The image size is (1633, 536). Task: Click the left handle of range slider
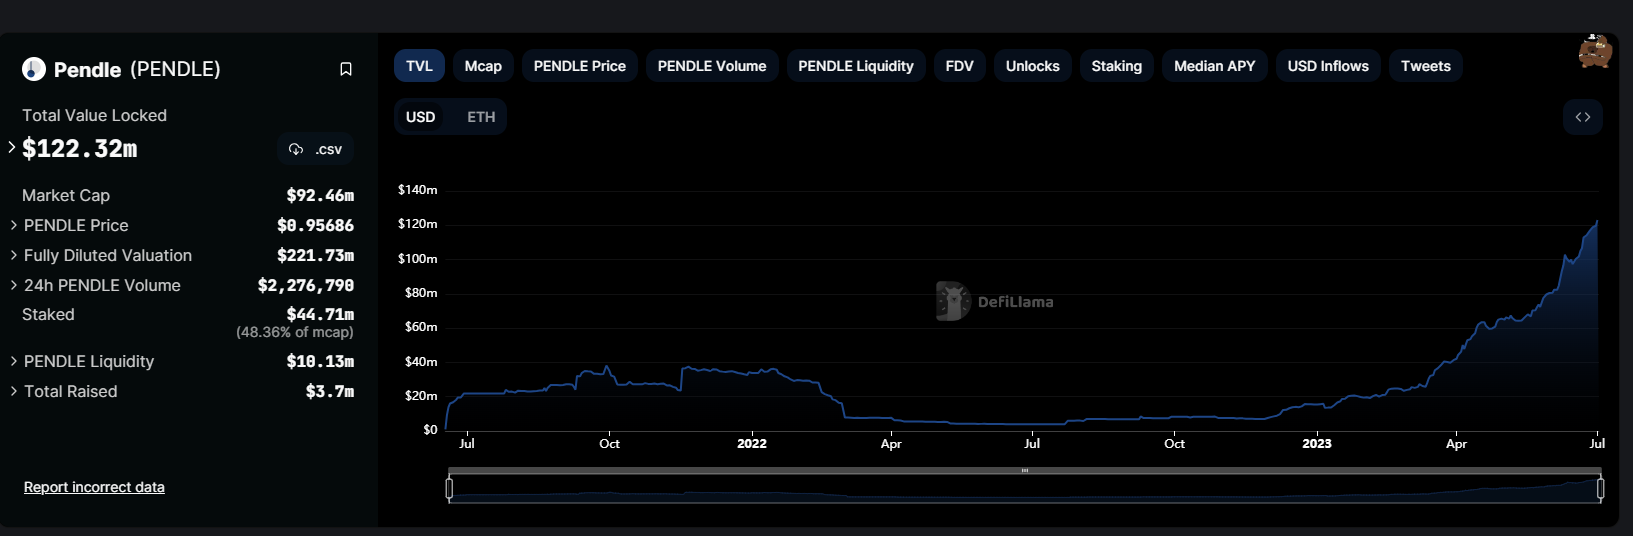449,488
